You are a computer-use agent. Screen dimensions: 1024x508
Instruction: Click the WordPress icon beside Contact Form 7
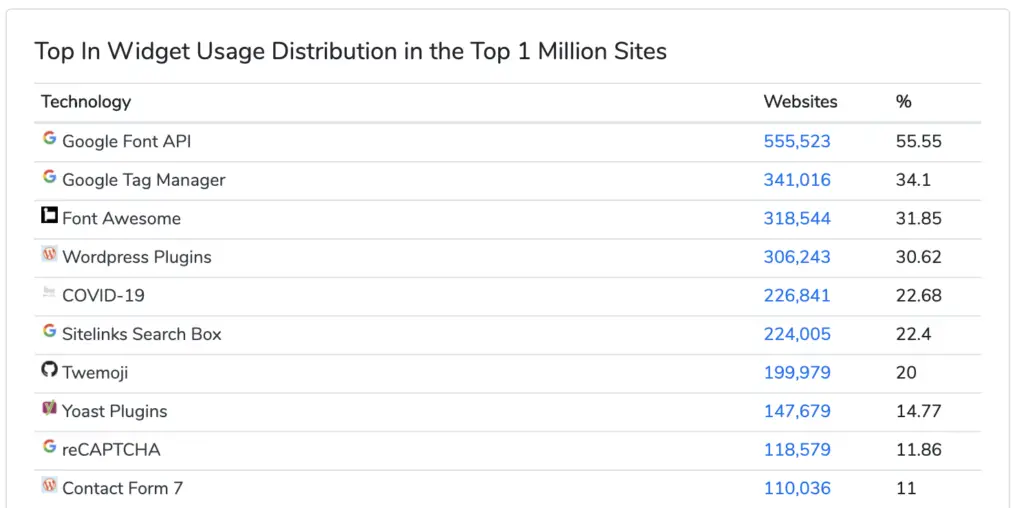[49, 485]
